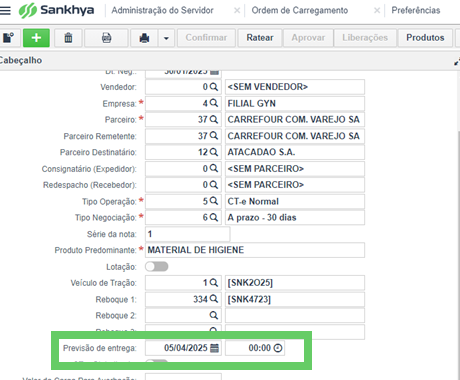Click the Aprovar button

308,38
